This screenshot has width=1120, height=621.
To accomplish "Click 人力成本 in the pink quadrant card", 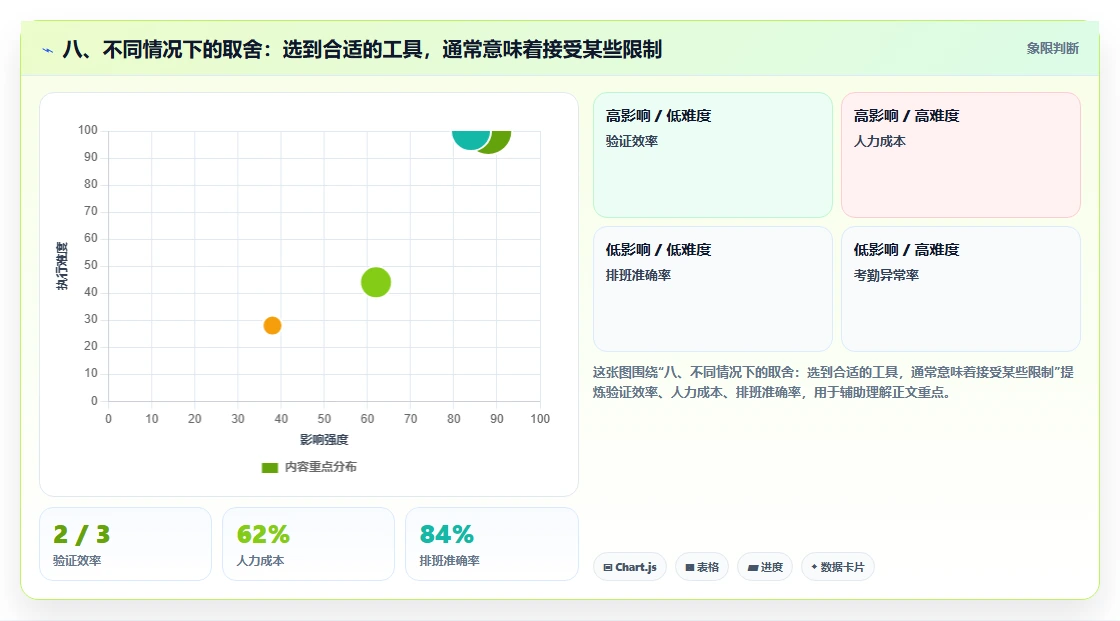I will click(x=879, y=141).
